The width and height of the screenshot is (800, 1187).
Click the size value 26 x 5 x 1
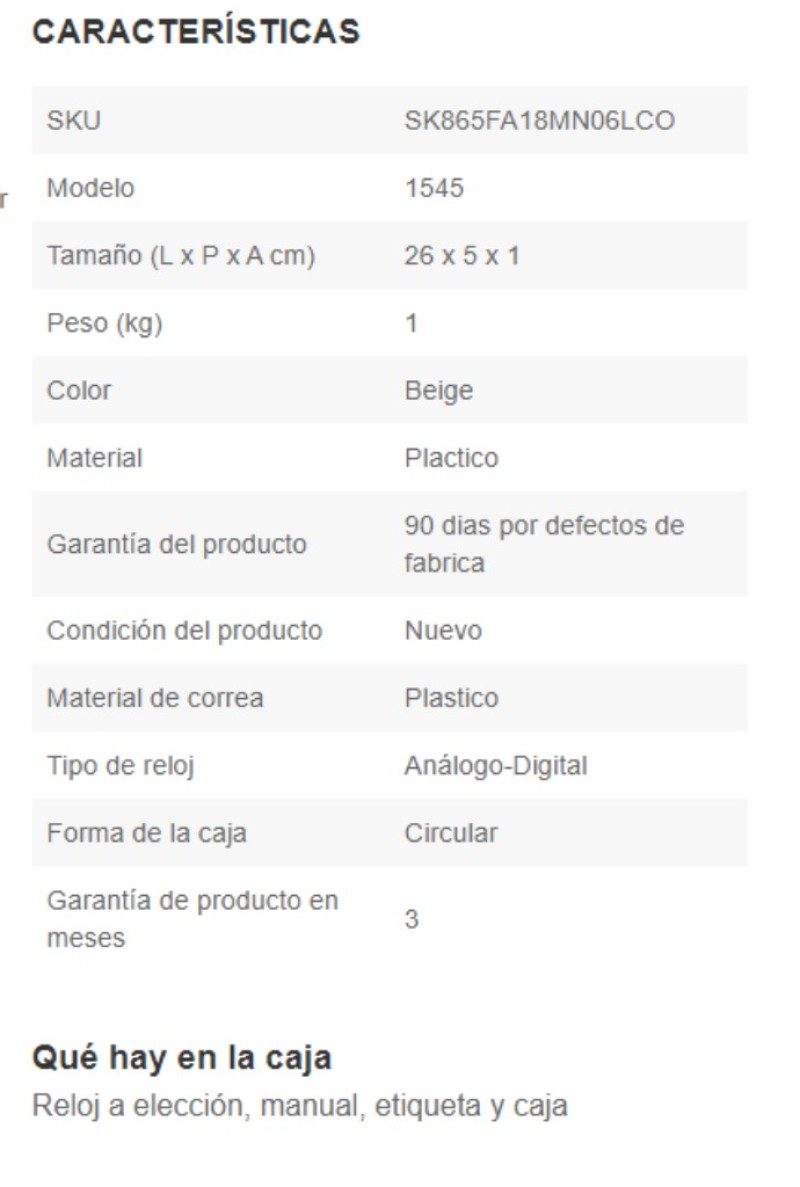point(462,255)
